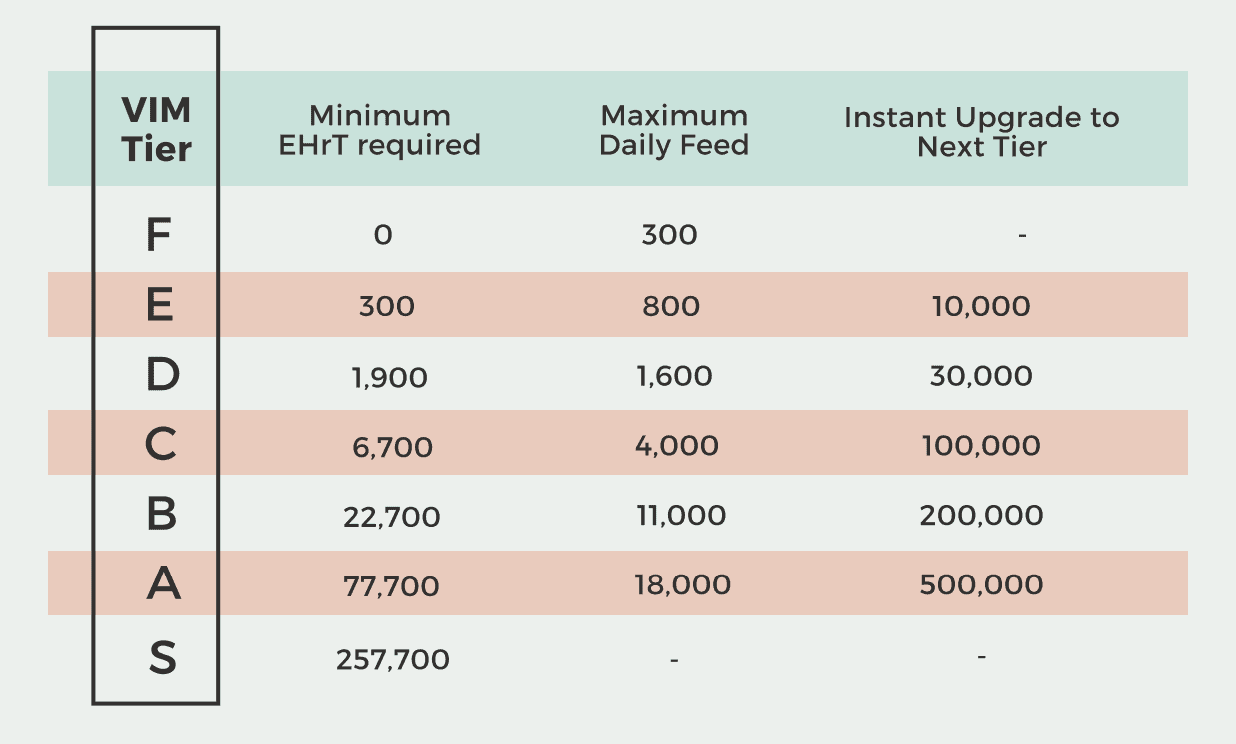Select tier letter A
Viewport: 1236px width, 744px height.
point(163,583)
